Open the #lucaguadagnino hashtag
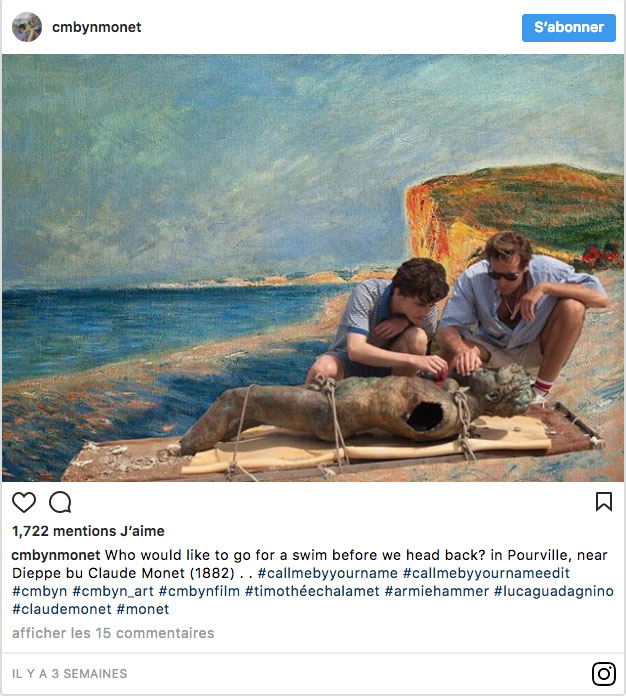 coord(553,591)
